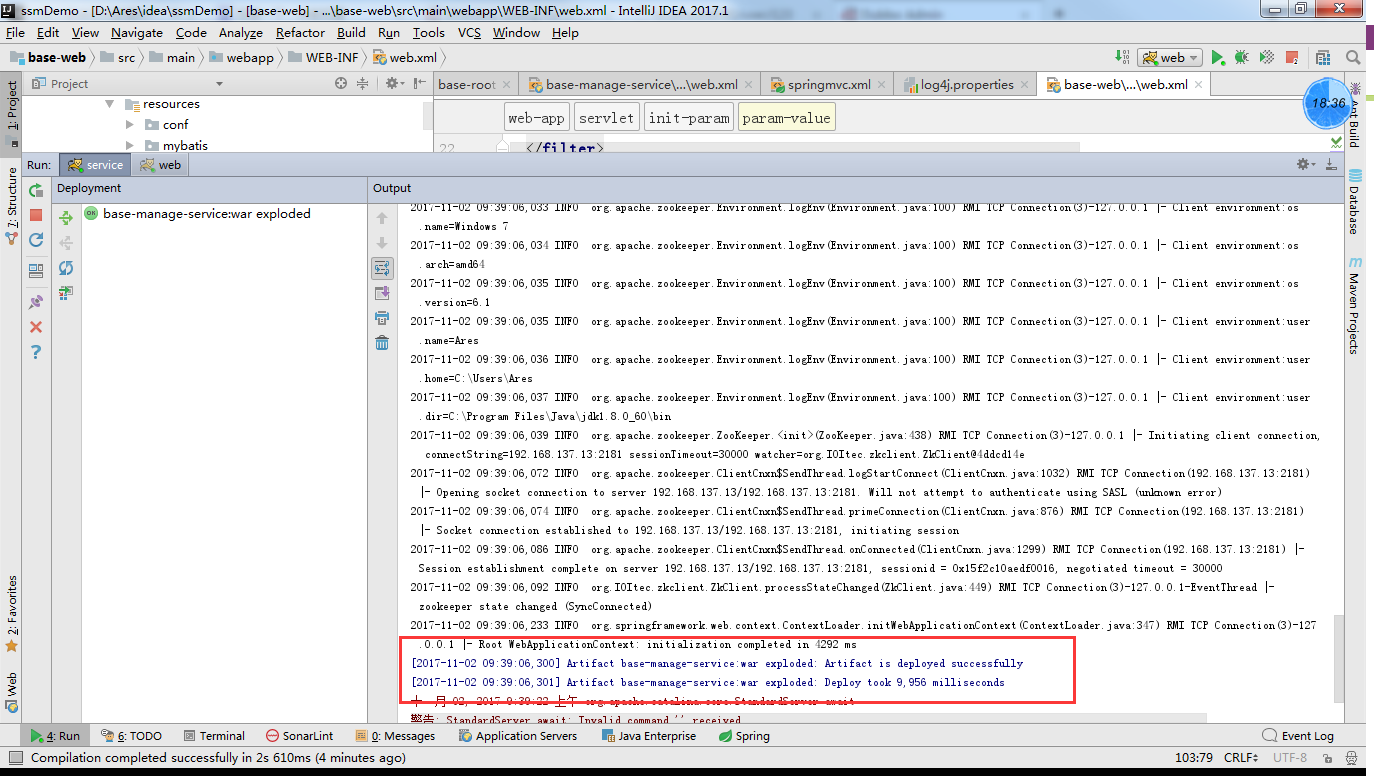
Task: Open Project Structure dialog icon
Action: [x=1323, y=58]
